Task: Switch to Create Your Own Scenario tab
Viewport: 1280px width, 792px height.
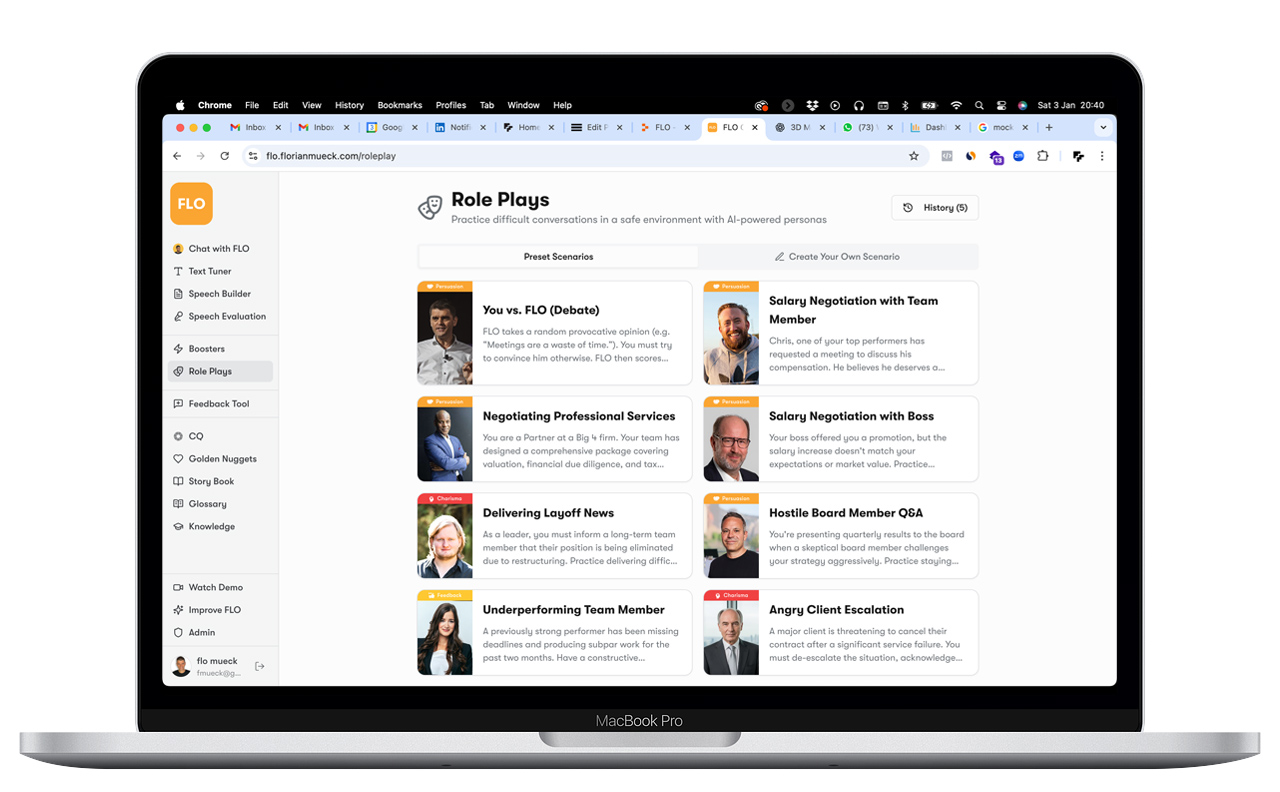Action: (x=837, y=257)
